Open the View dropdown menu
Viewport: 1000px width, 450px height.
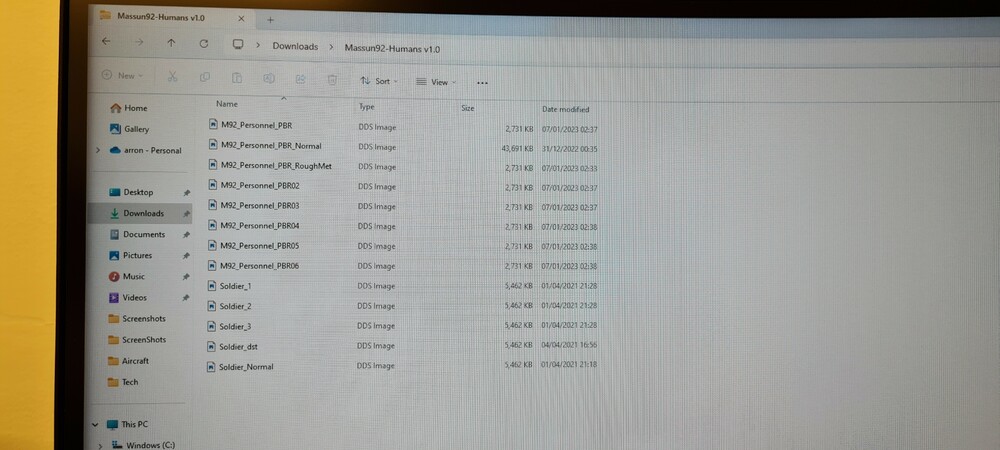[x=436, y=82]
